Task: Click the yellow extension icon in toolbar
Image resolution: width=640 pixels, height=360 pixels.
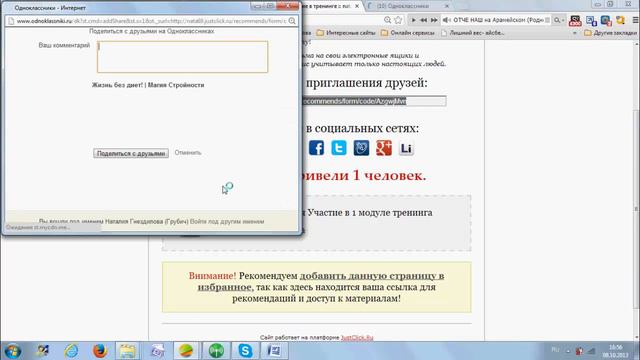Action: (x=620, y=20)
